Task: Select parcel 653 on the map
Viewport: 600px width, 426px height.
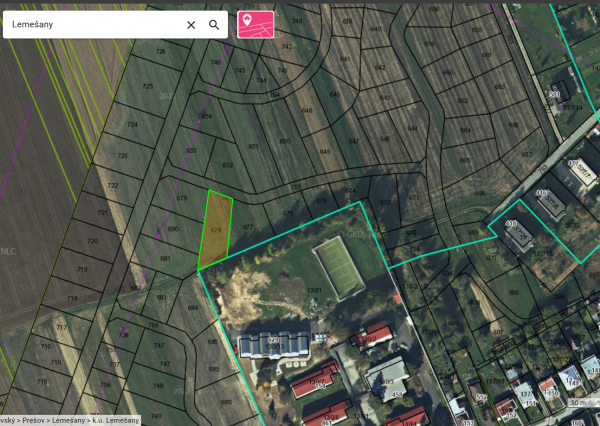Action: (191, 150)
